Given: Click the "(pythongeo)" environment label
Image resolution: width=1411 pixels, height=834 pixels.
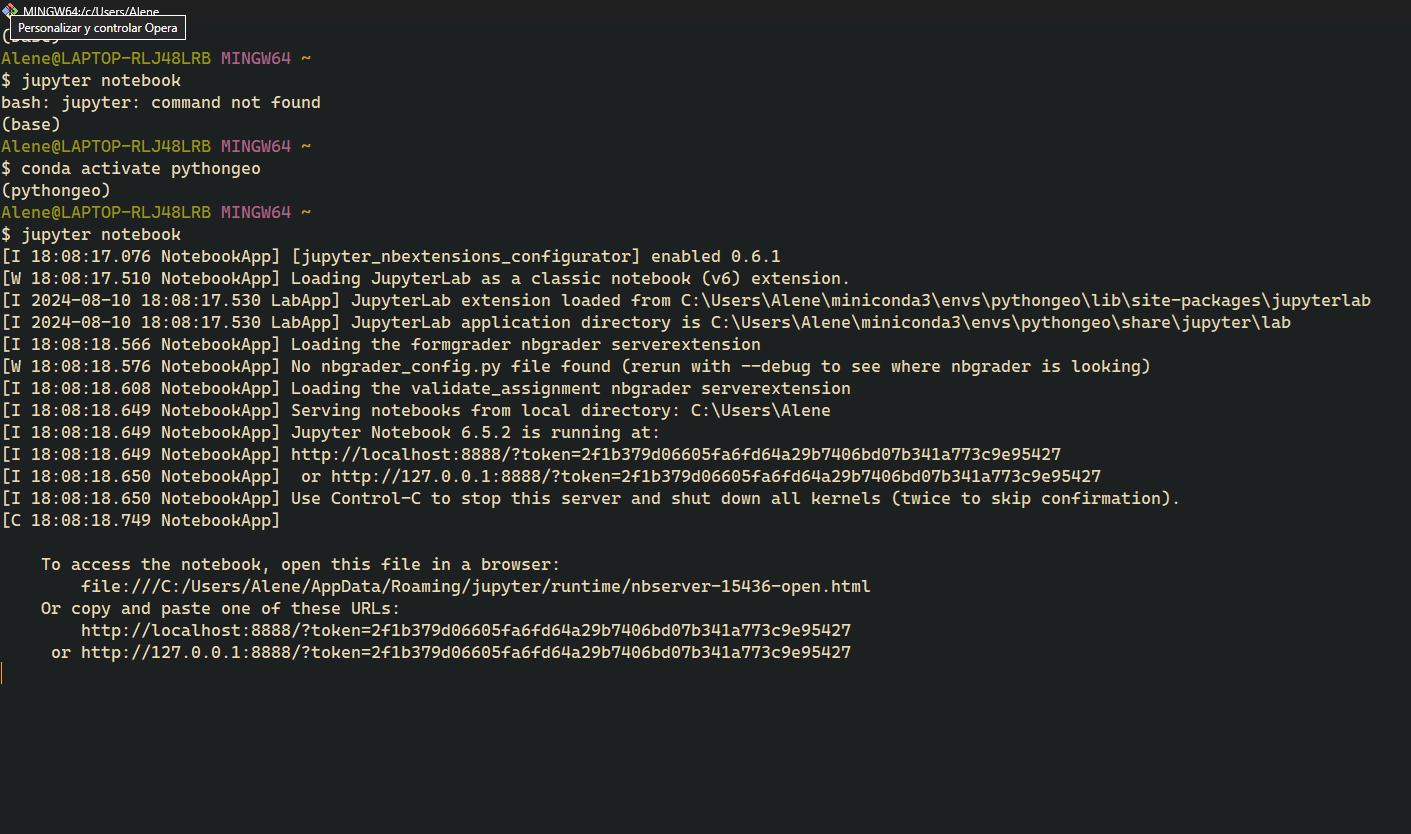Looking at the screenshot, I should pyautogui.click(x=56, y=190).
